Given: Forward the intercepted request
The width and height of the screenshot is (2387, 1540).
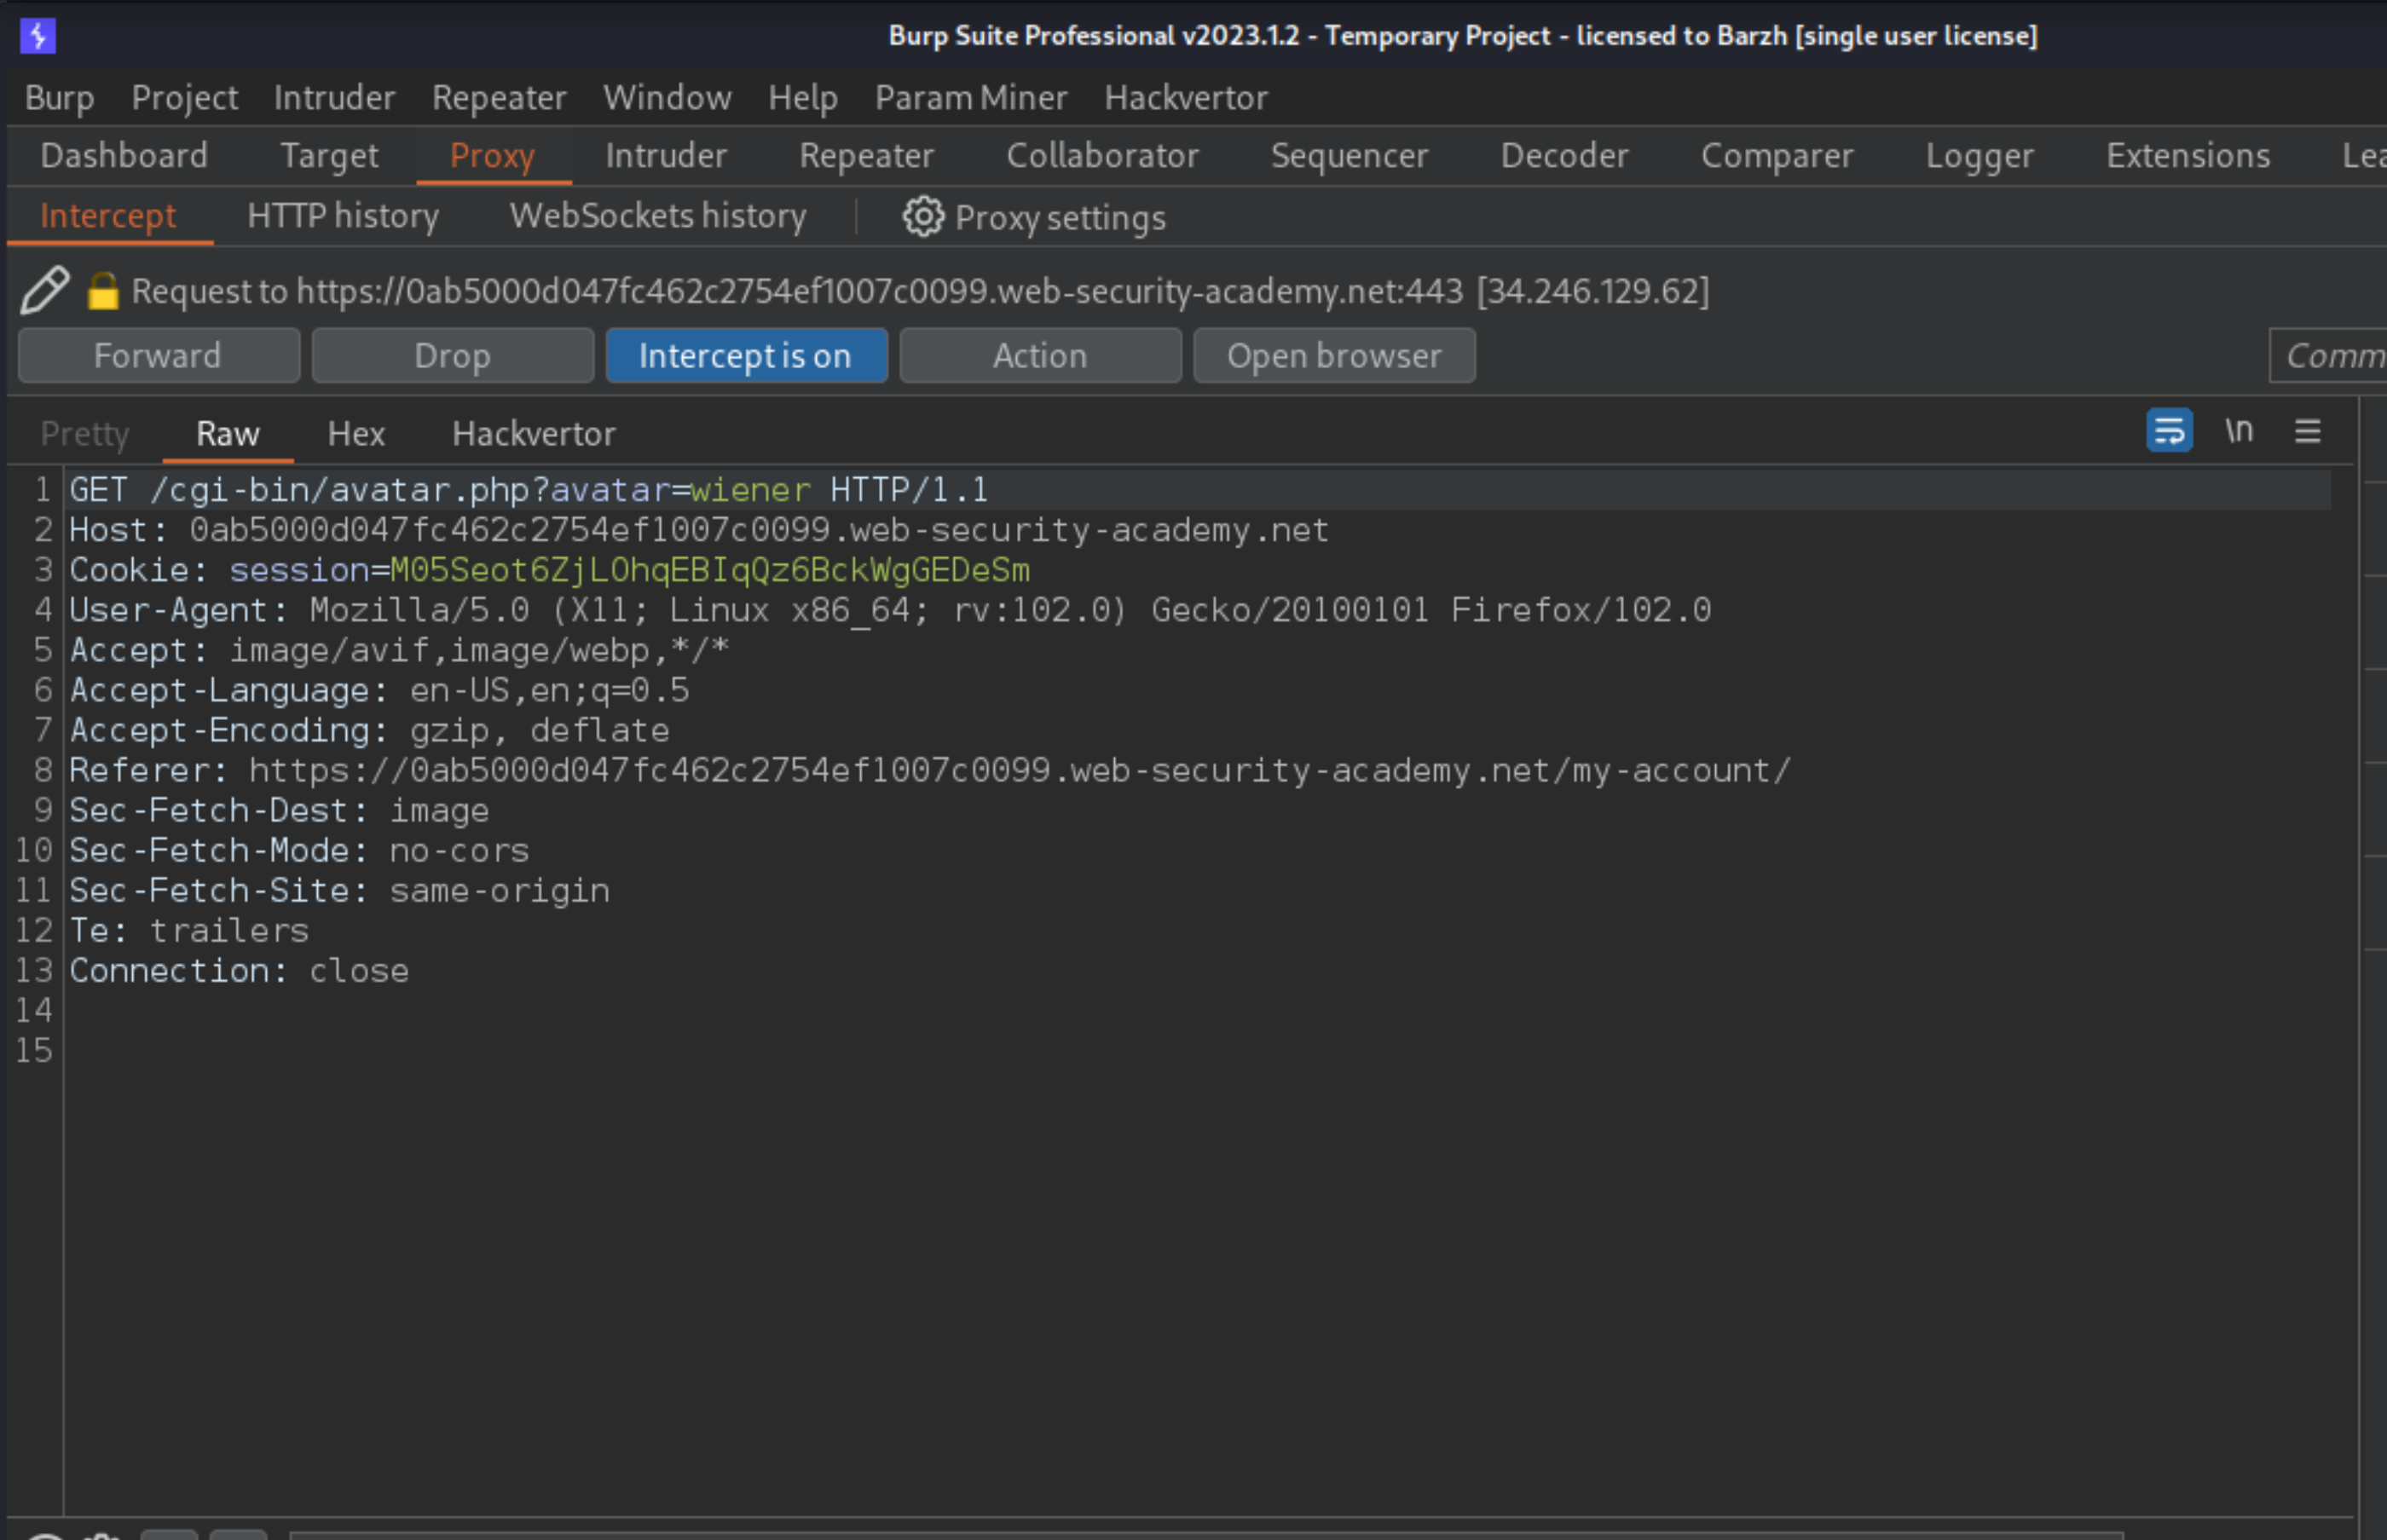Looking at the screenshot, I should pyautogui.click(x=159, y=356).
